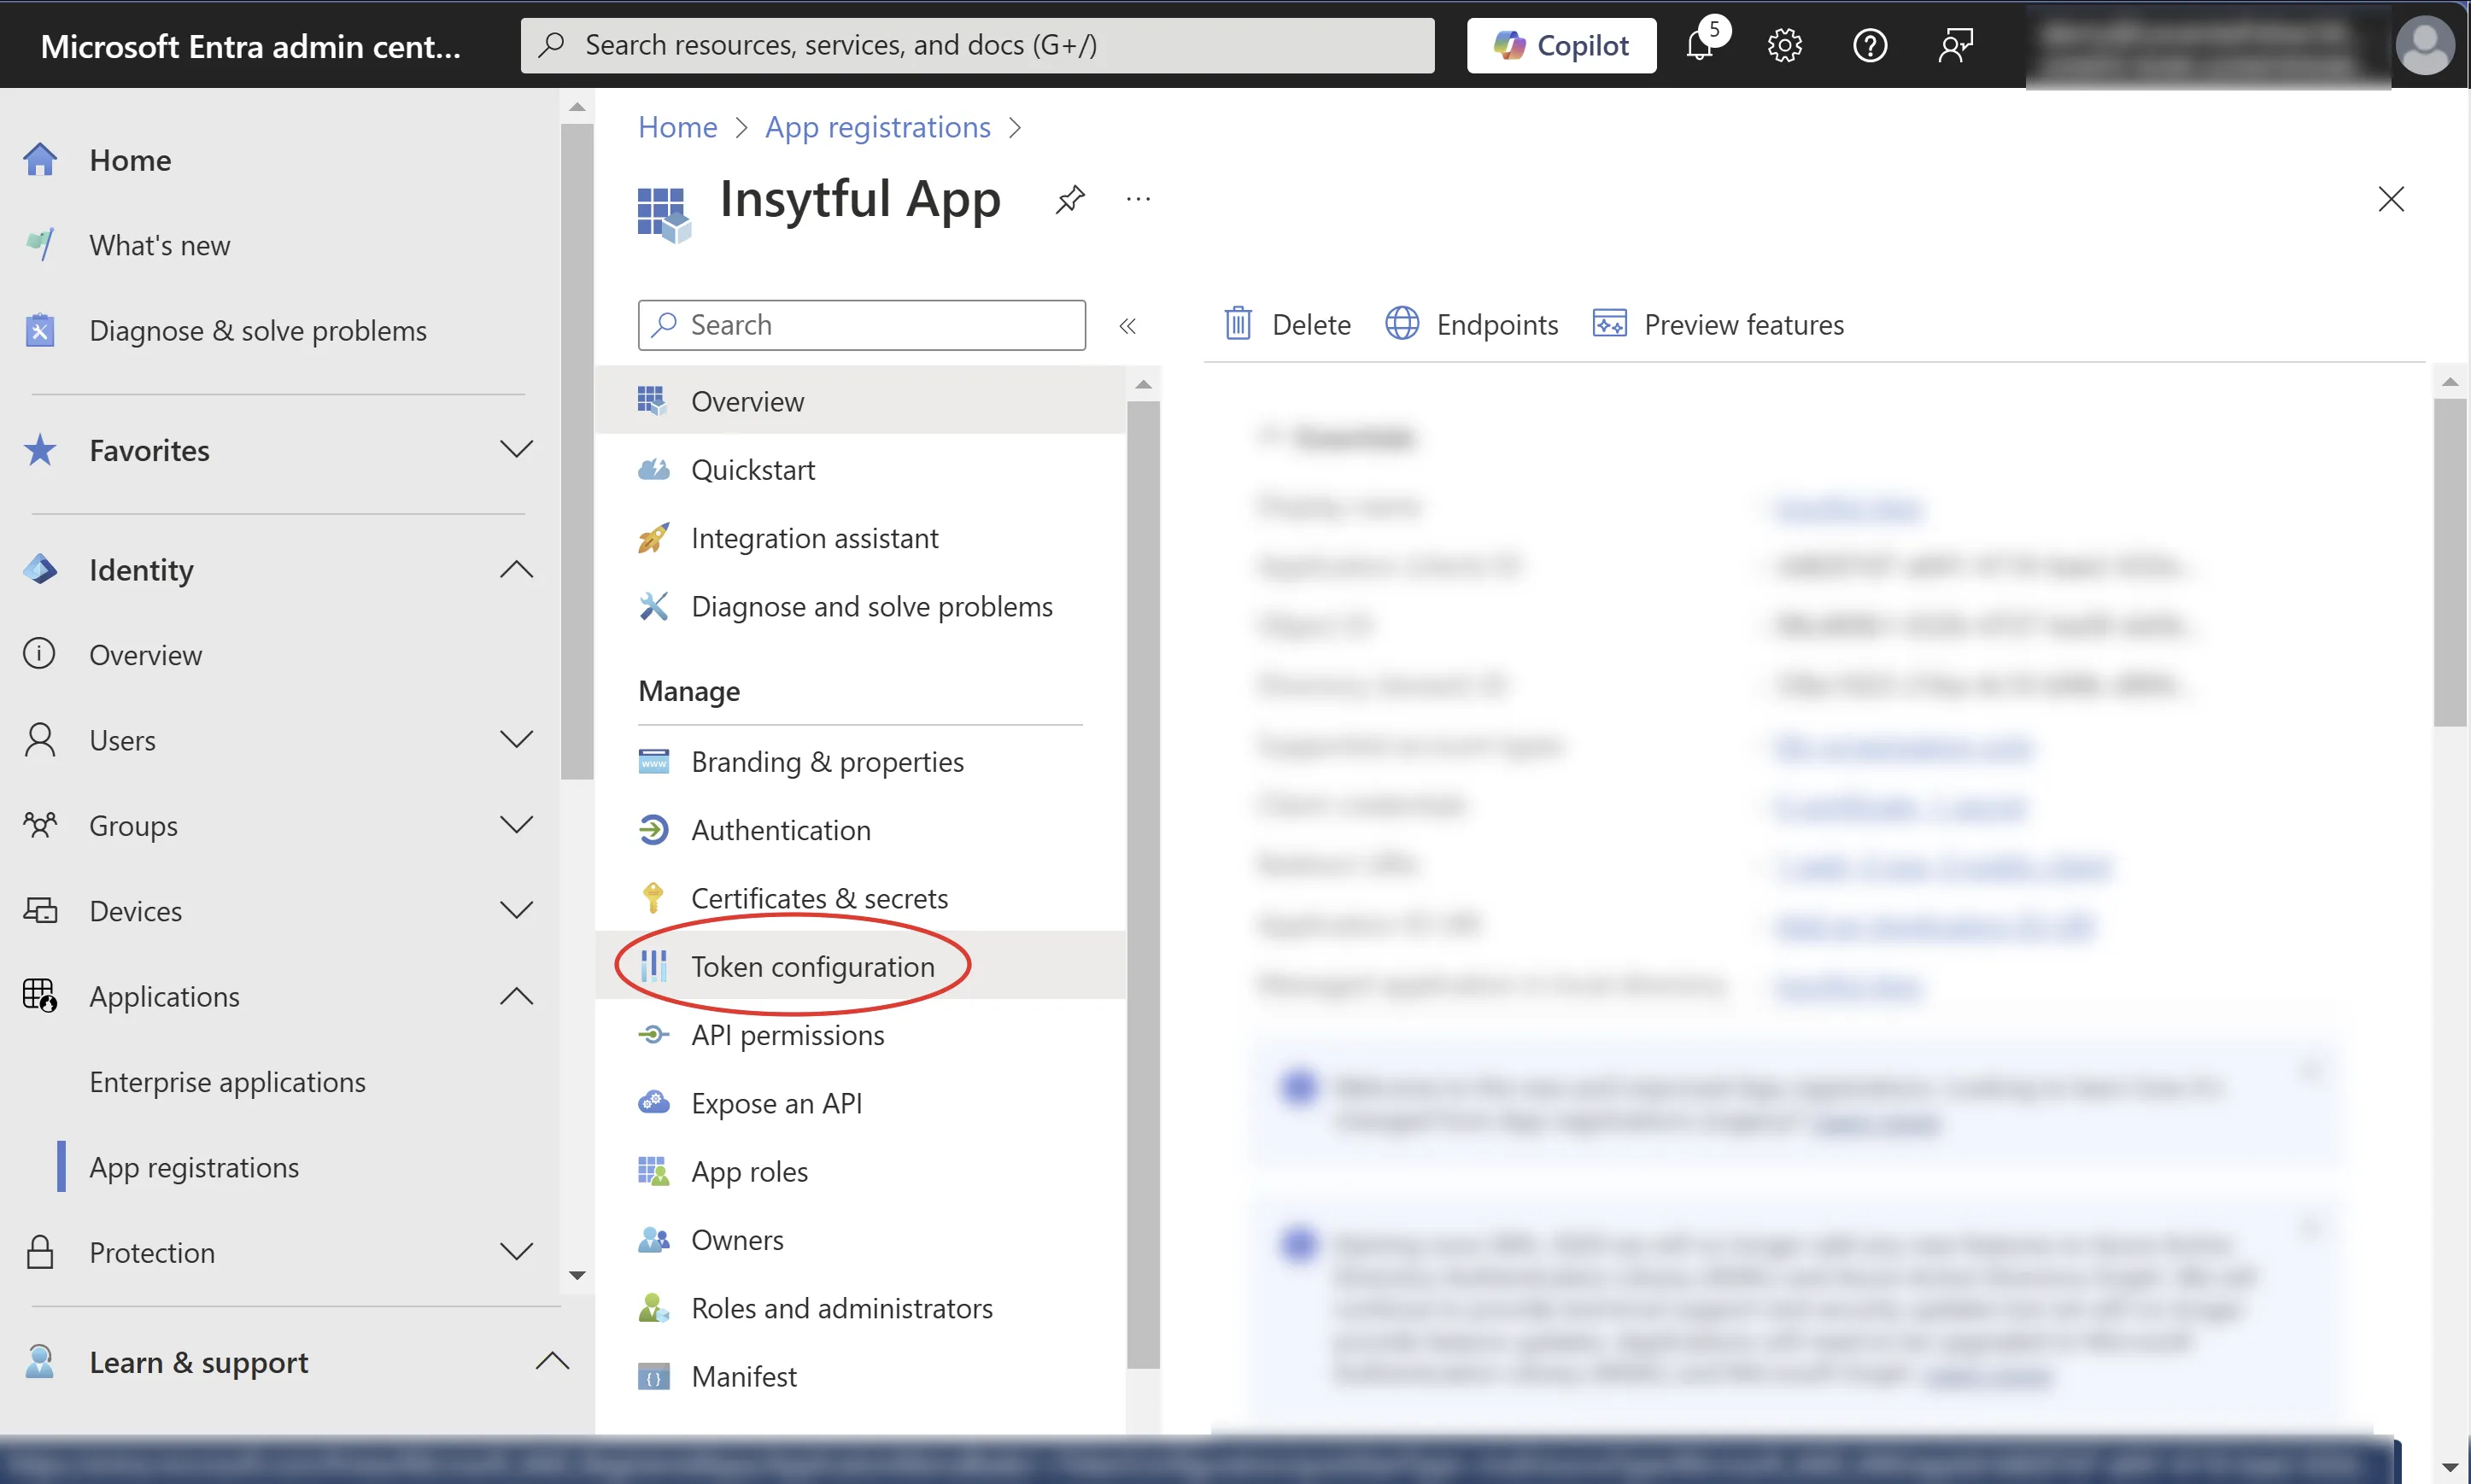Image resolution: width=2471 pixels, height=1484 pixels.
Task: Collapse the app menu with double chevron
Action: (1127, 326)
